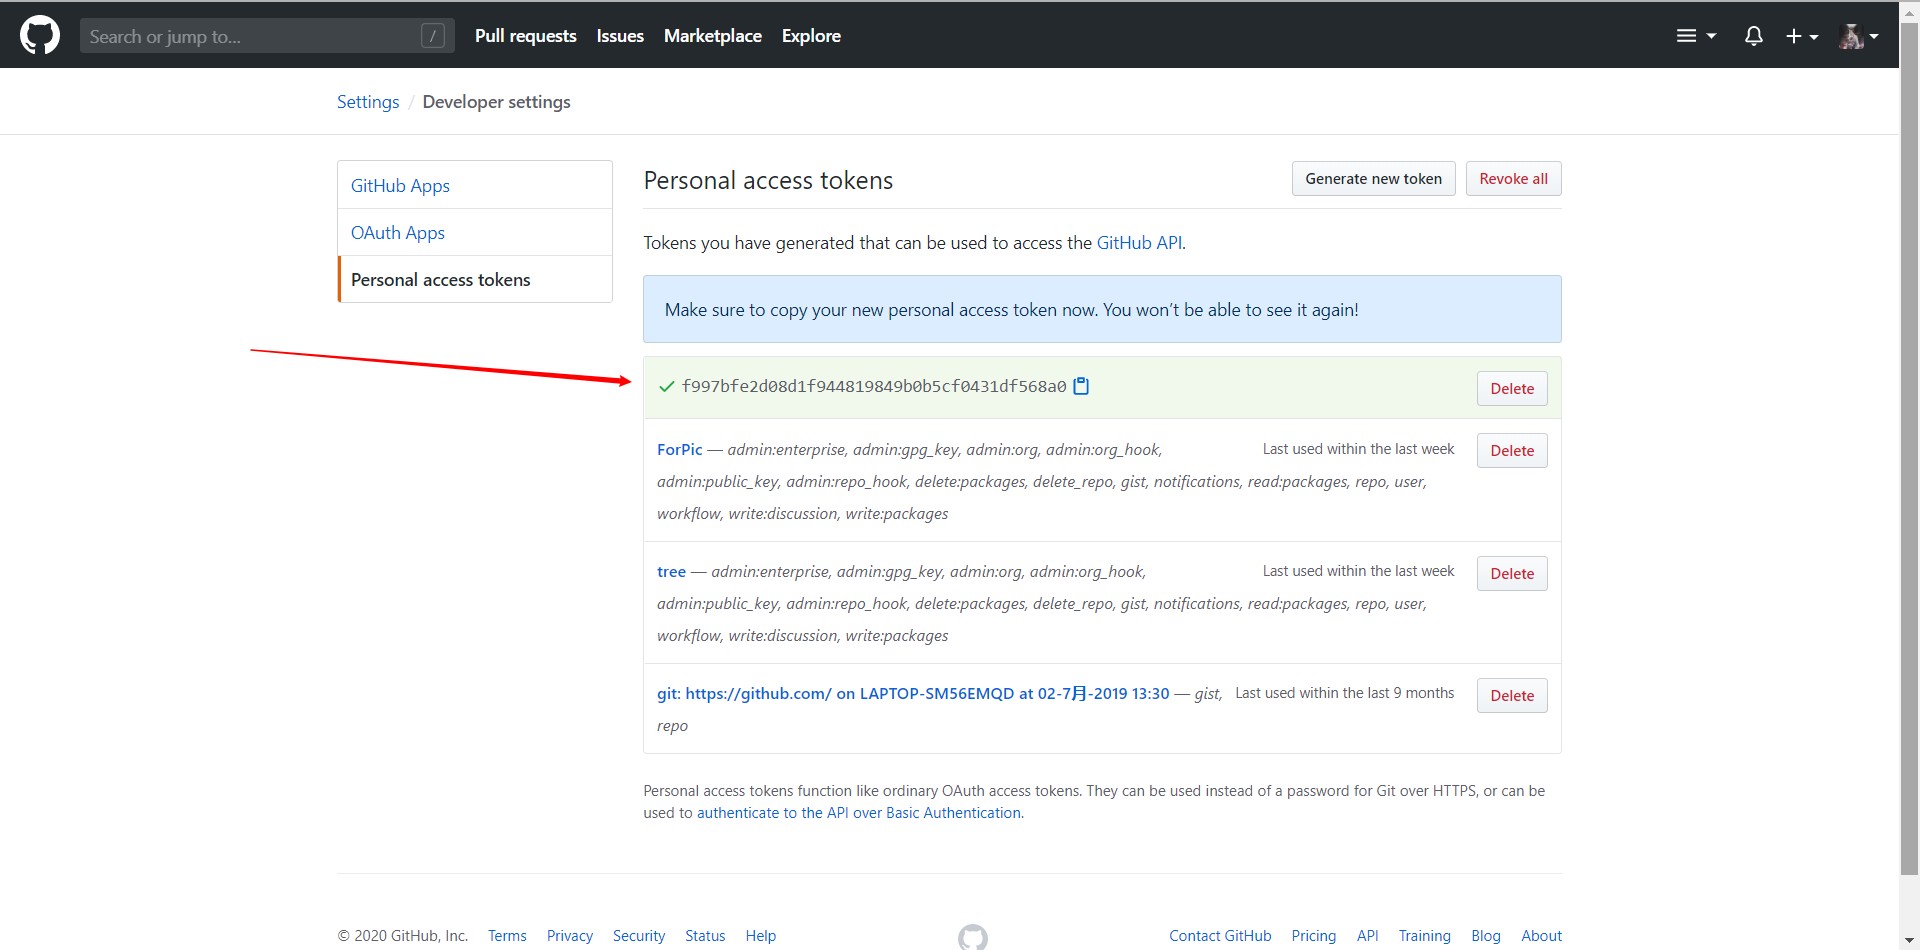Open the profile avatar dropdown menu
Screen dimensions: 1920x950
point(1859,36)
